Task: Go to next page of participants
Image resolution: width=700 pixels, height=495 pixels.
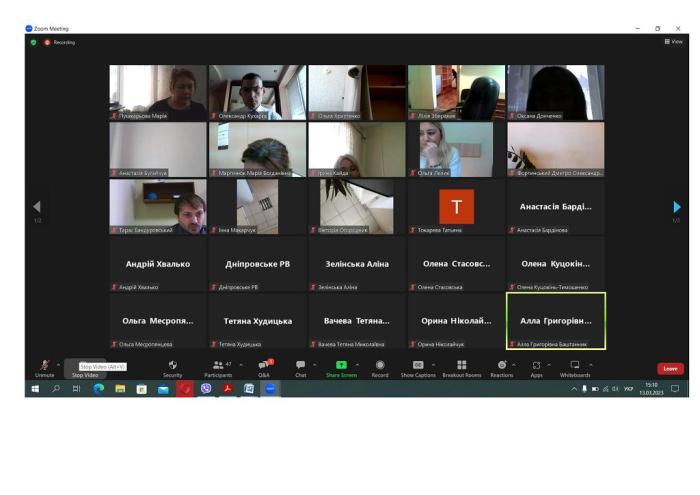Action: (676, 207)
